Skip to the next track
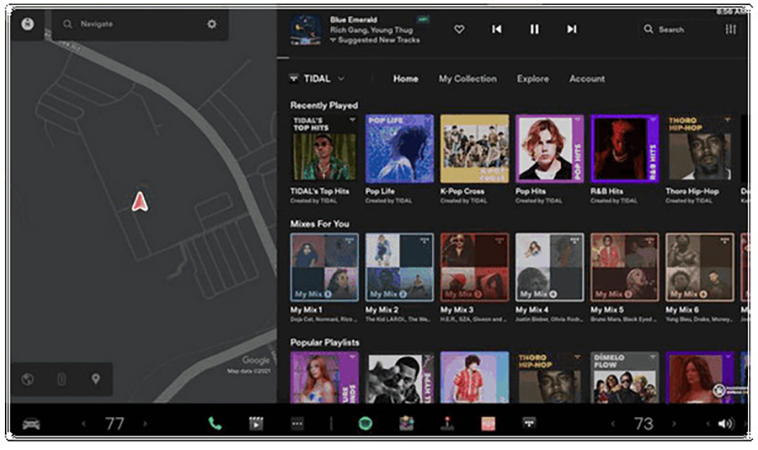The image size is (758, 450). tap(571, 29)
